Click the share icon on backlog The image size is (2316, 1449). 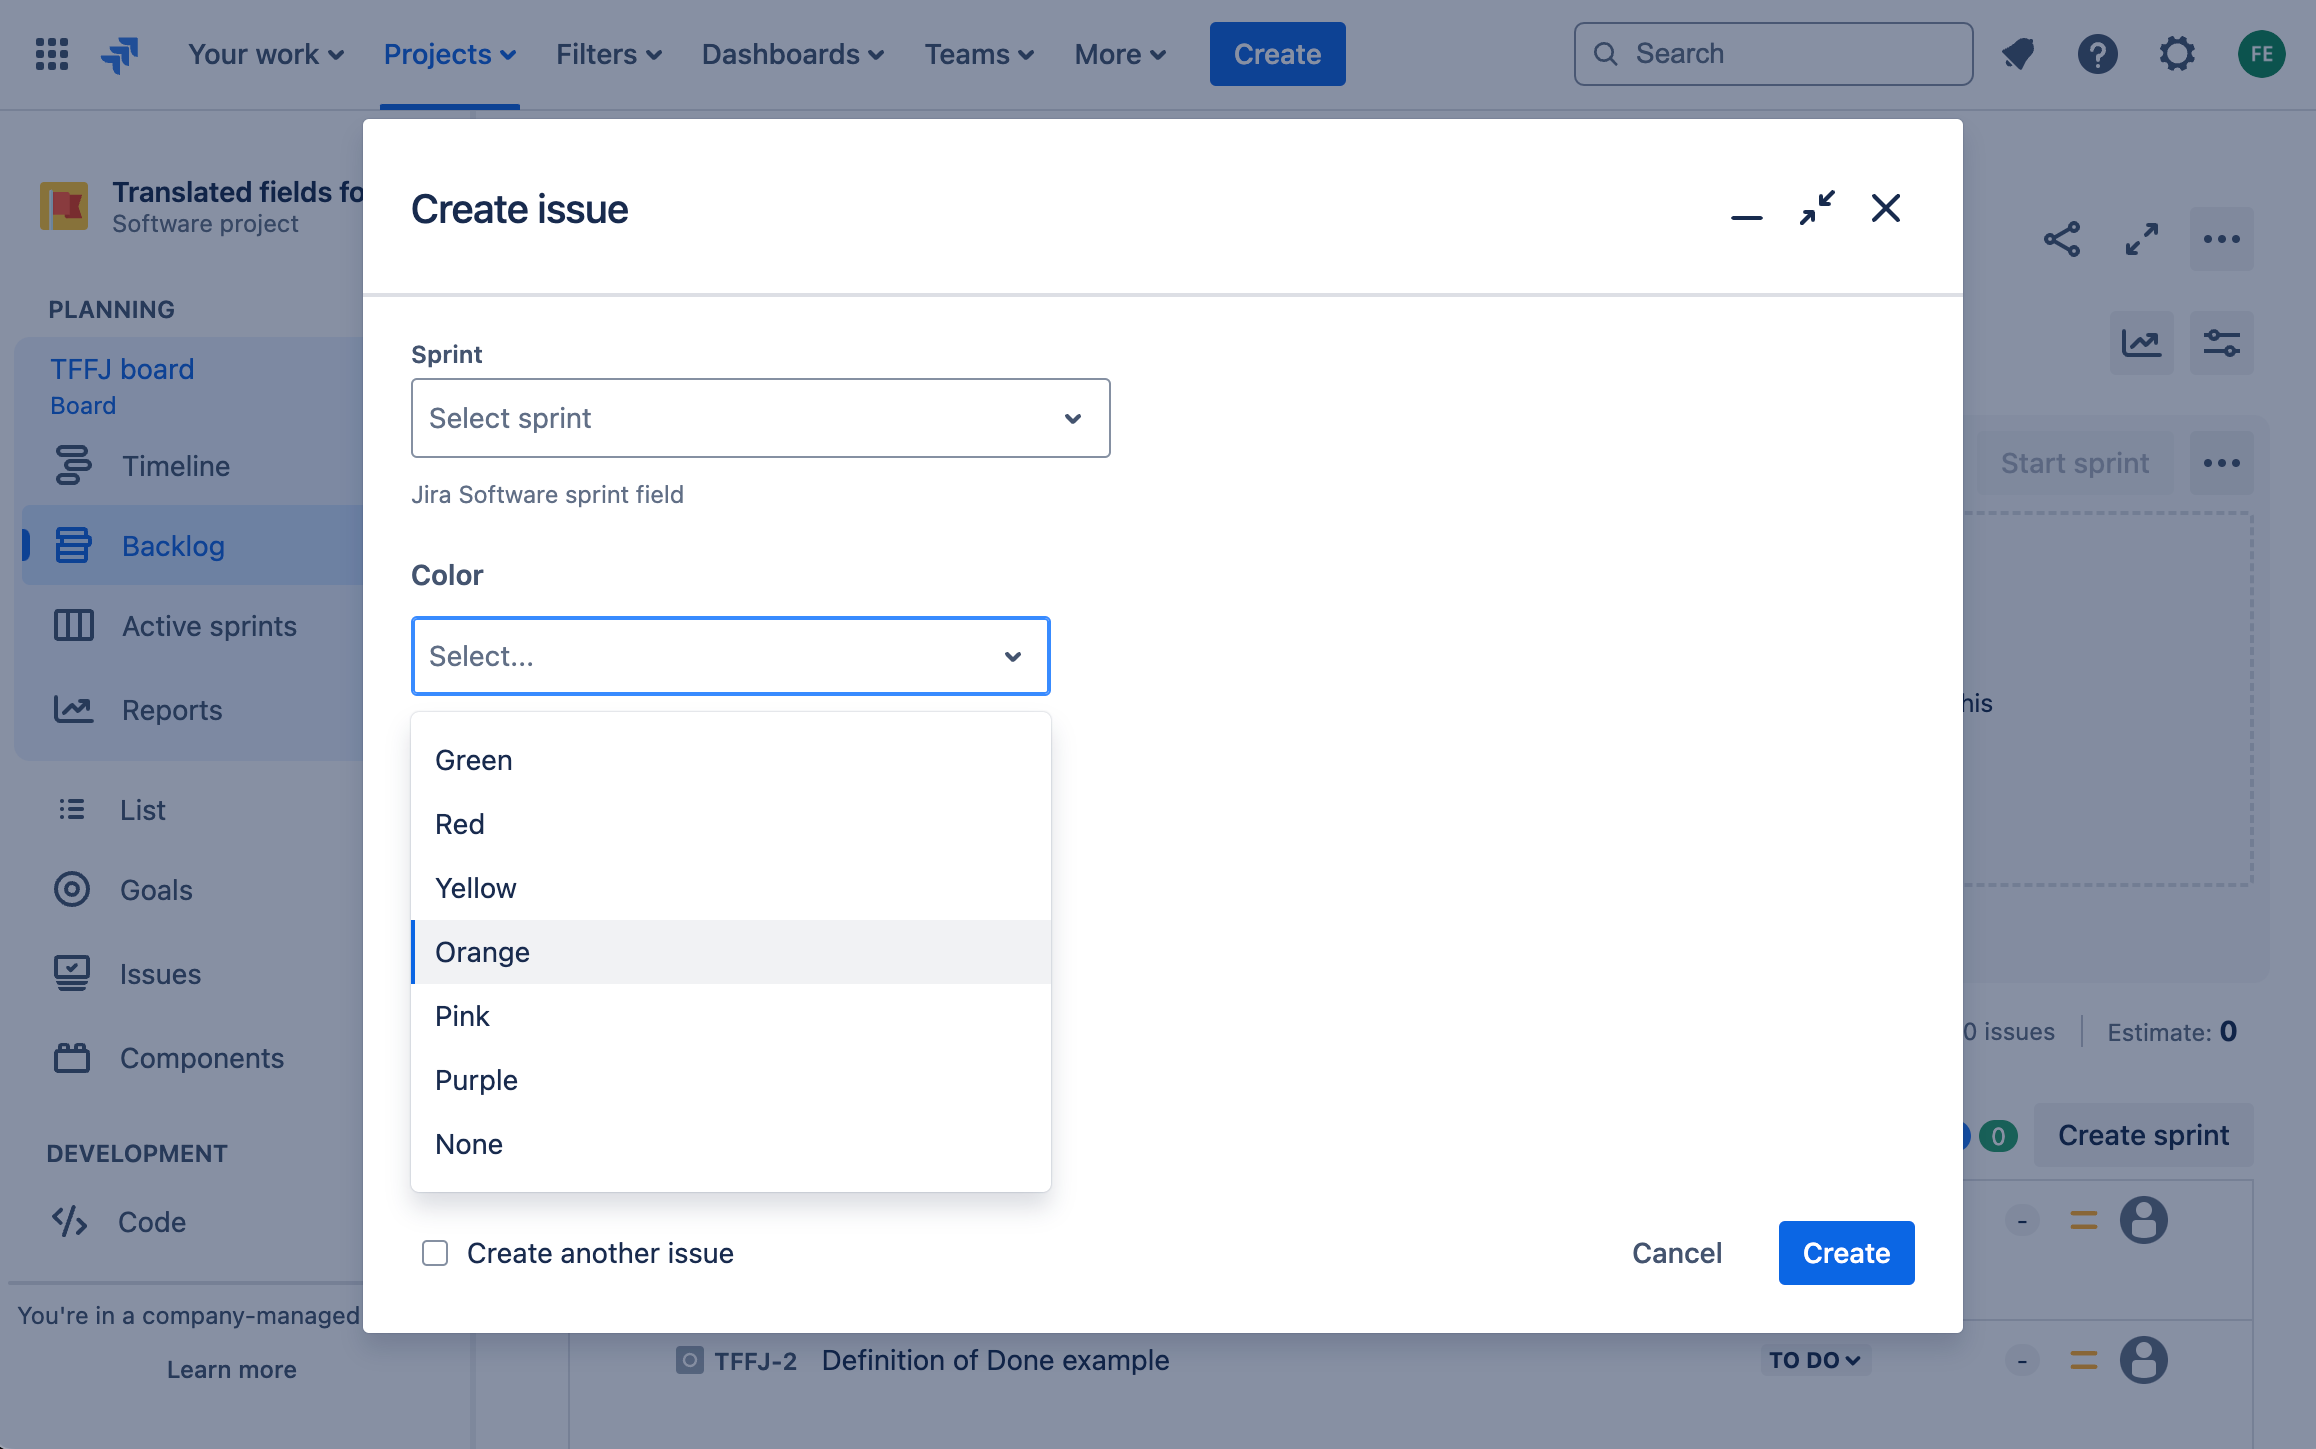2062,239
